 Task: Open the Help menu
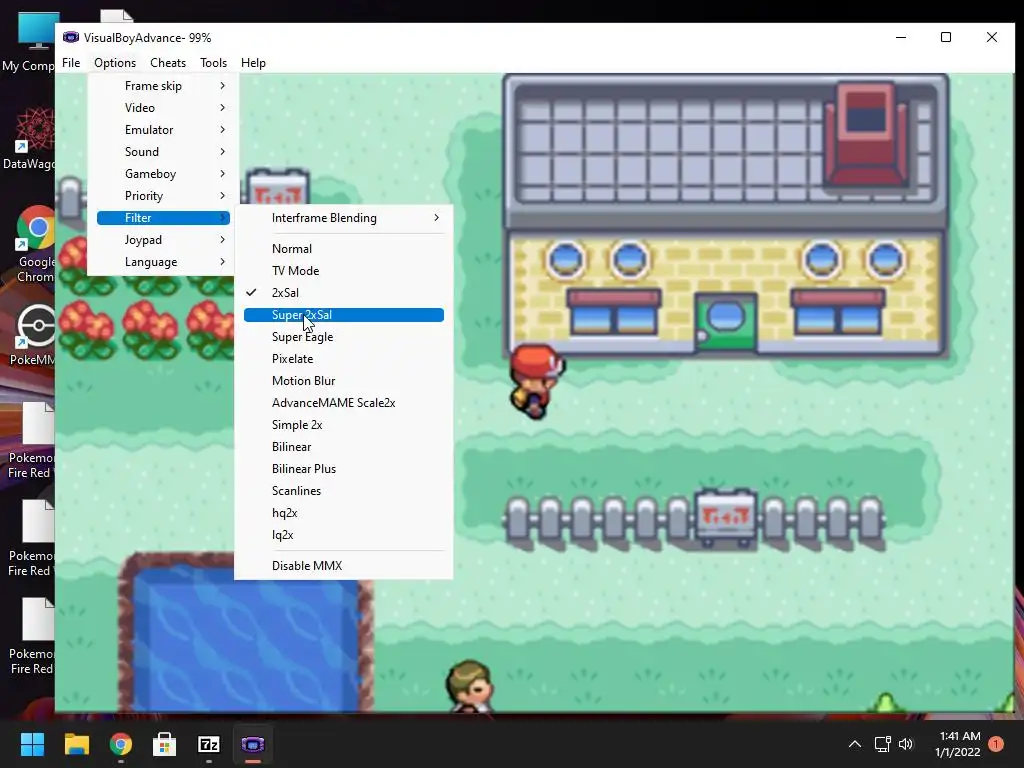253,63
